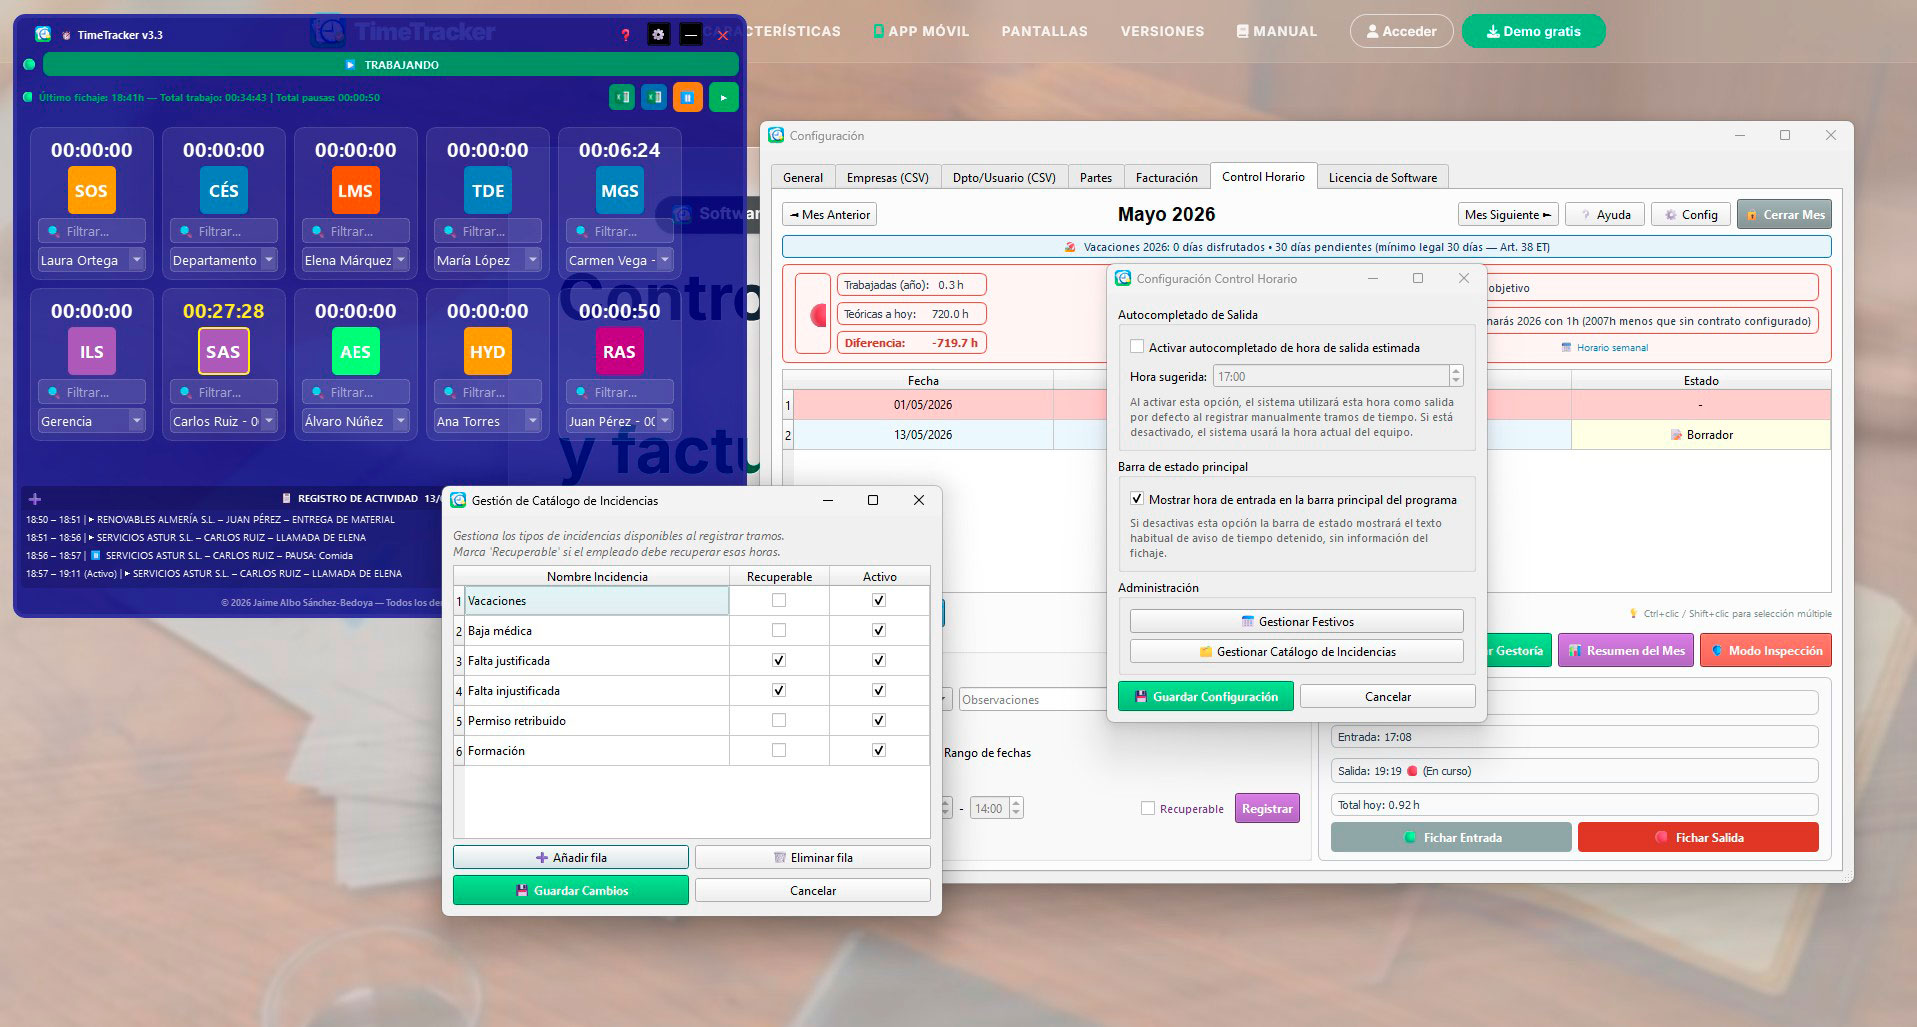Screen dimensions: 1917x1027
Task: Toggle Mostrar hora de entrada checkbox
Action: click(x=1137, y=499)
